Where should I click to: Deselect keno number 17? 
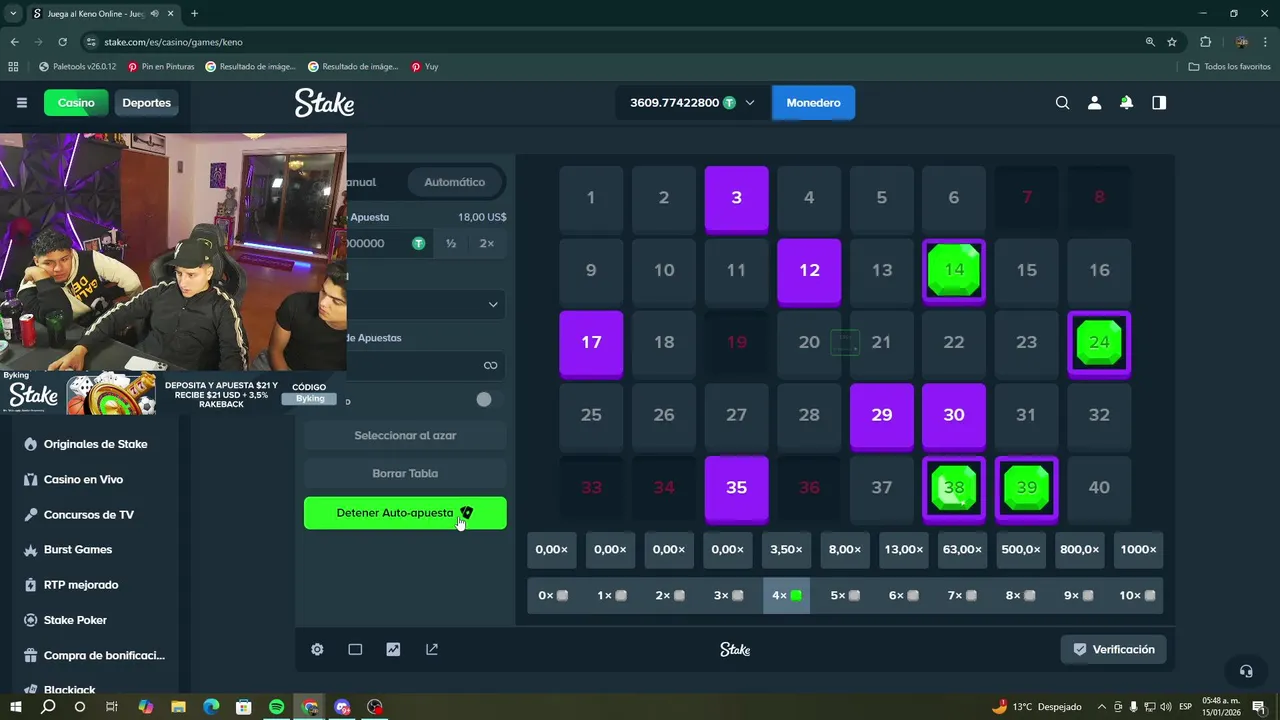591,343
